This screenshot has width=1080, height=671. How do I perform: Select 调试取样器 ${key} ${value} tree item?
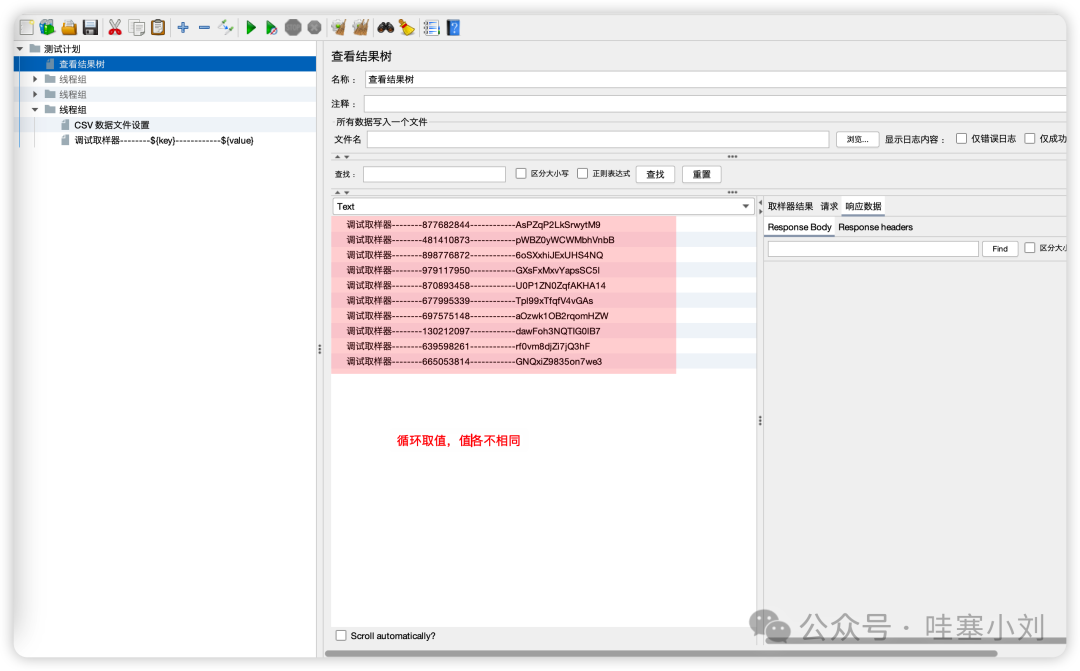pos(164,141)
